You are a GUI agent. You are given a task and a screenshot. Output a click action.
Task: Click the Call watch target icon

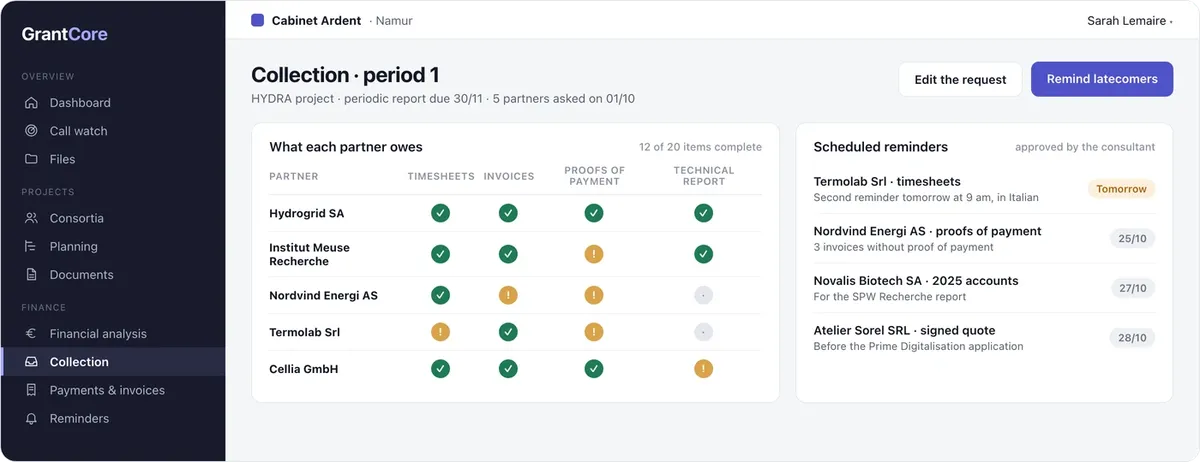[31, 131]
